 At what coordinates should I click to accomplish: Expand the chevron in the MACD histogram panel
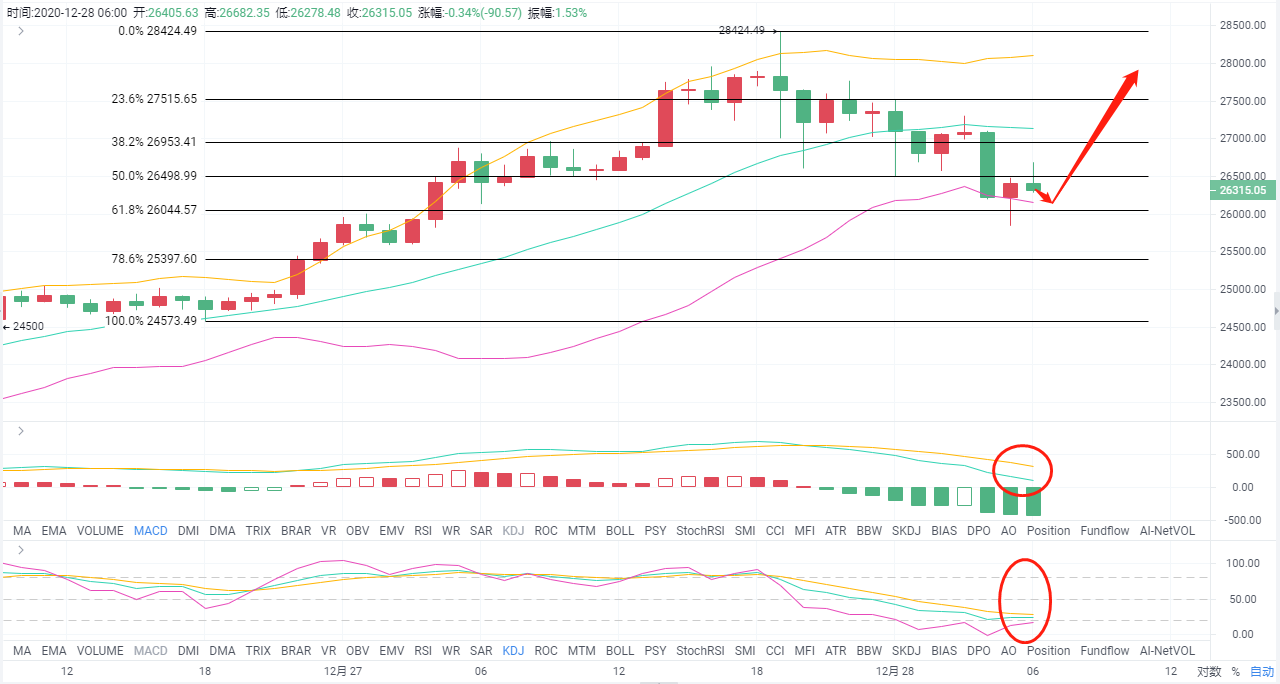point(20,431)
